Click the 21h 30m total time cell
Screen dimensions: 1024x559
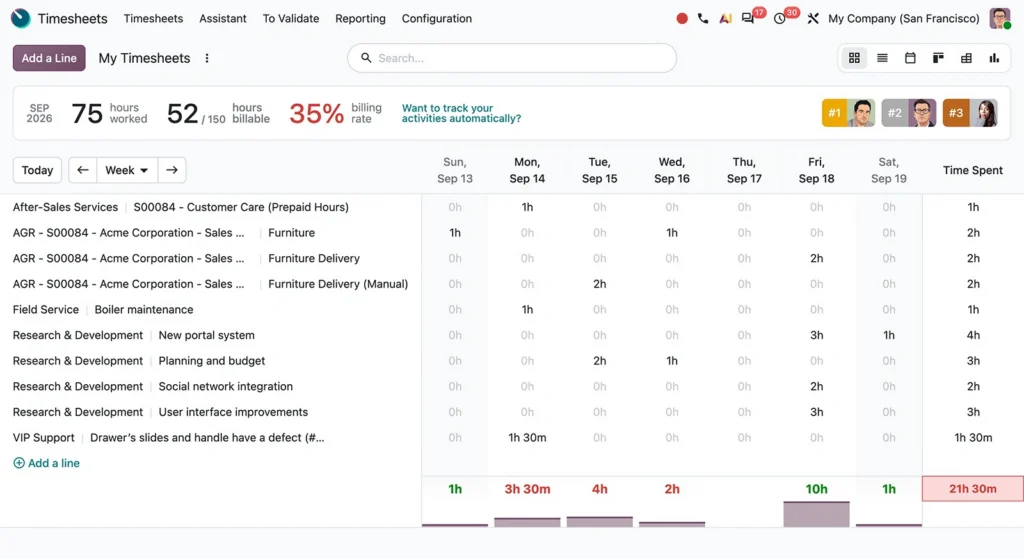972,488
